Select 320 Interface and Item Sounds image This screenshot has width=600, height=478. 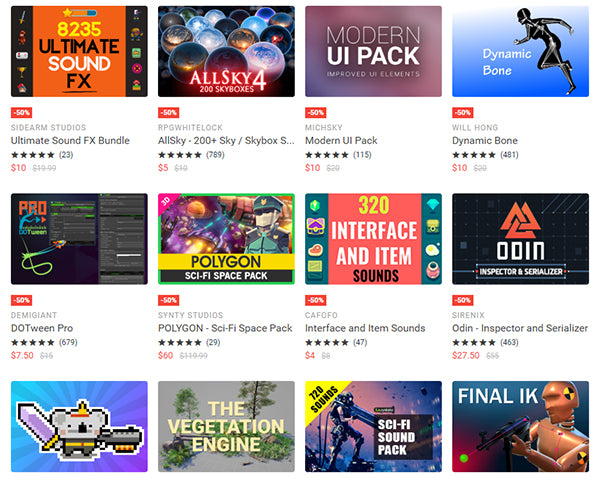click(x=373, y=239)
